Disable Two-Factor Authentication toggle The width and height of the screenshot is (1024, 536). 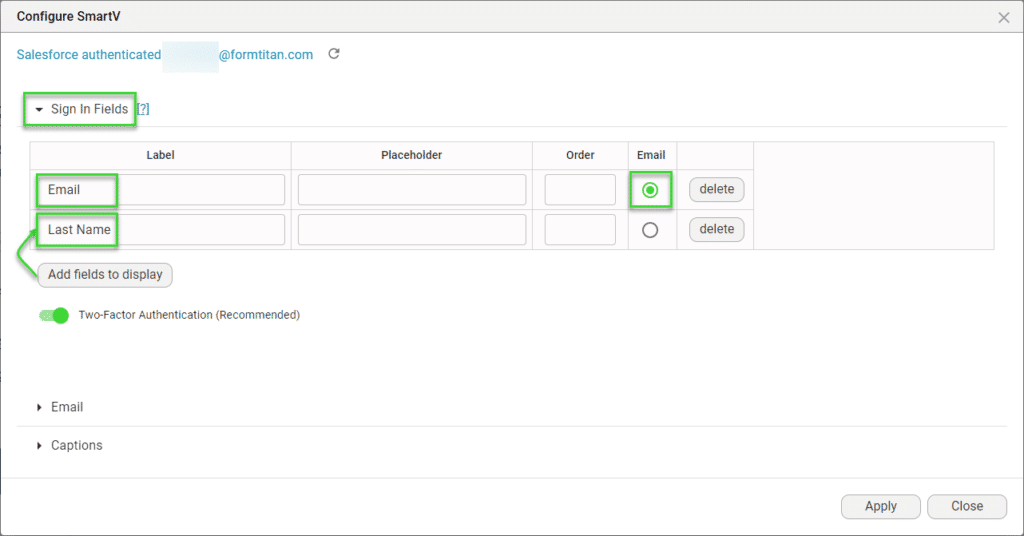tap(54, 315)
